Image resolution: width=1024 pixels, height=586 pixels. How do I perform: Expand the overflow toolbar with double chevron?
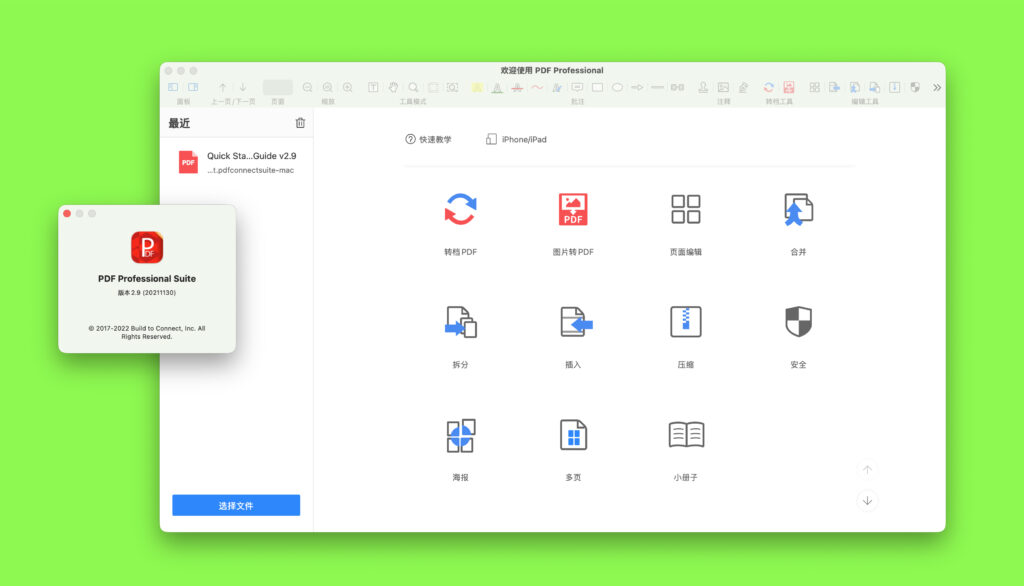[936, 87]
